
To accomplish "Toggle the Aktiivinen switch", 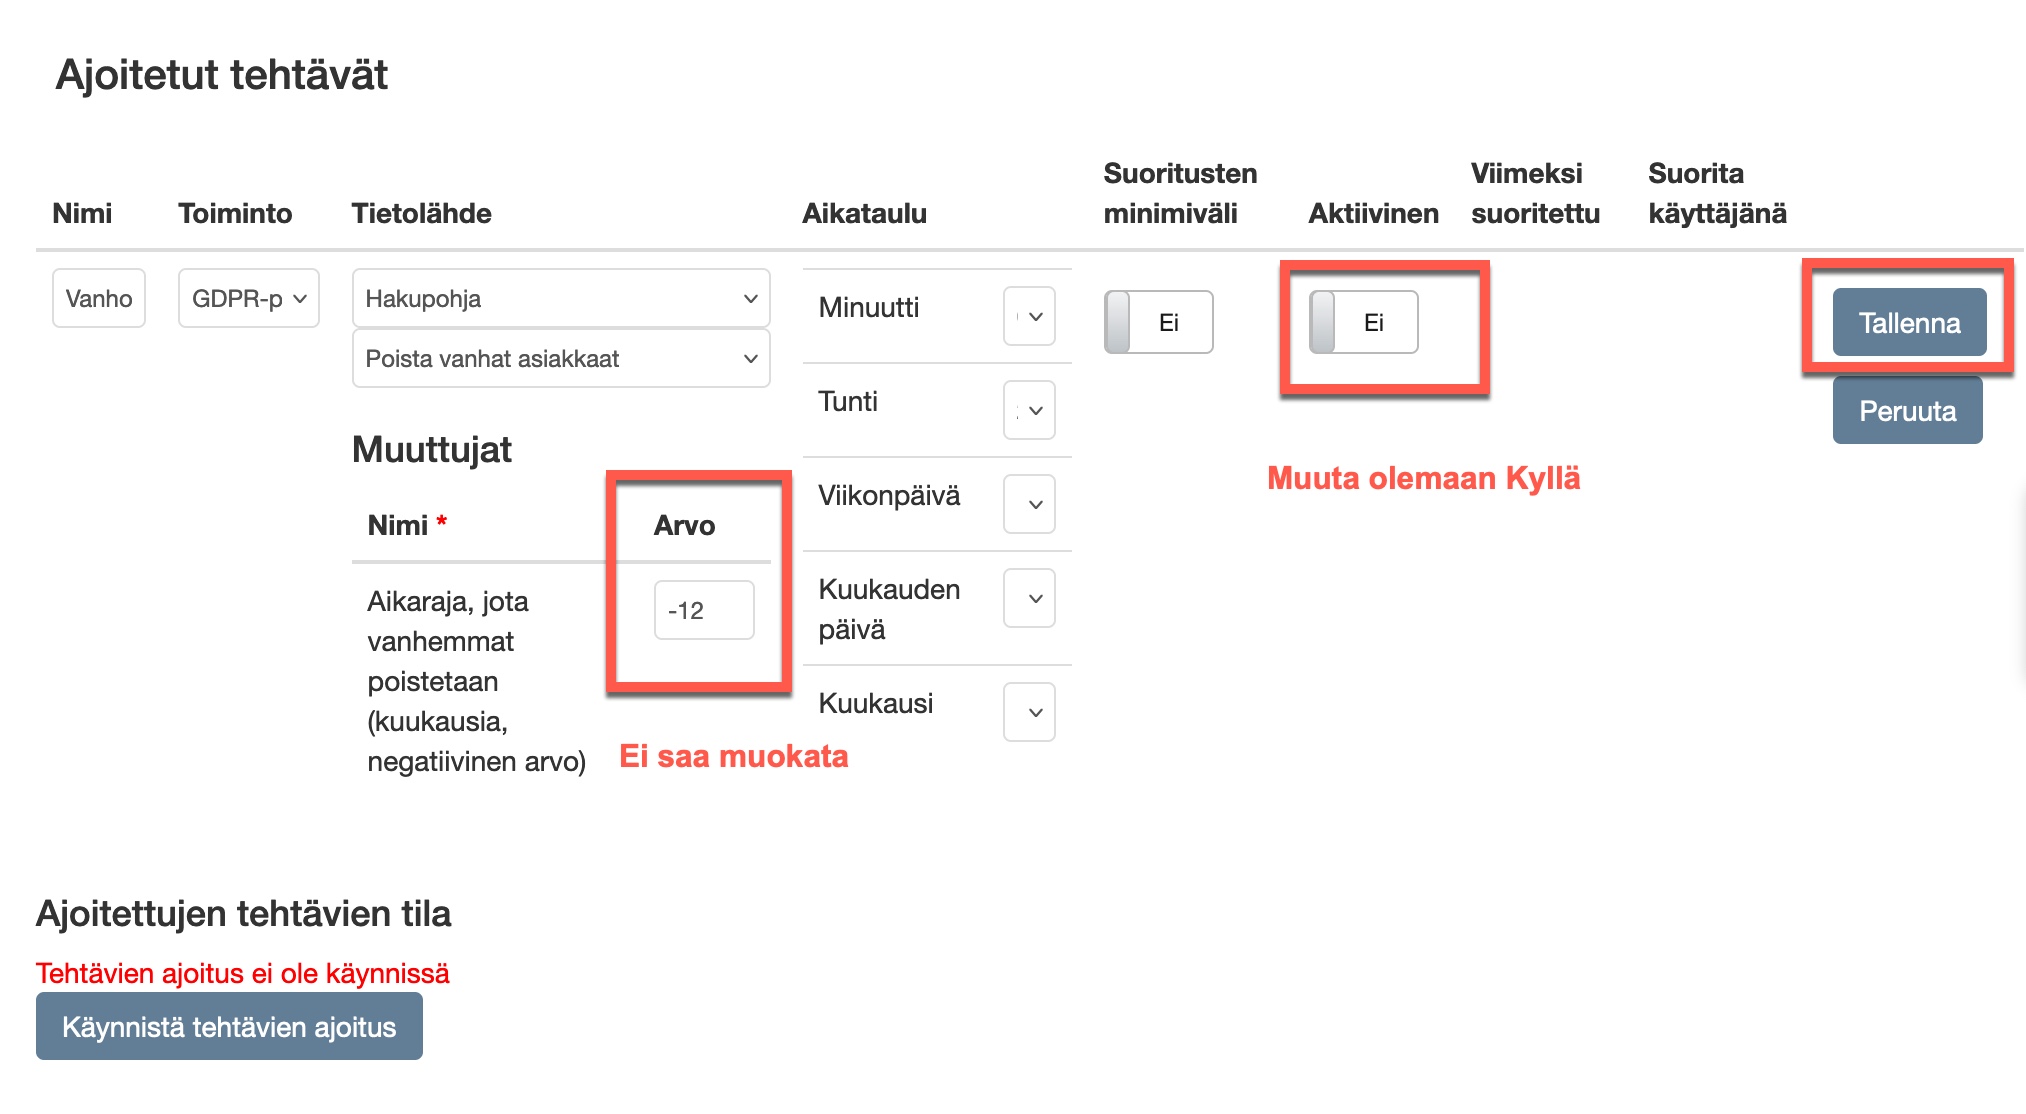I will pyautogui.click(x=1363, y=322).
